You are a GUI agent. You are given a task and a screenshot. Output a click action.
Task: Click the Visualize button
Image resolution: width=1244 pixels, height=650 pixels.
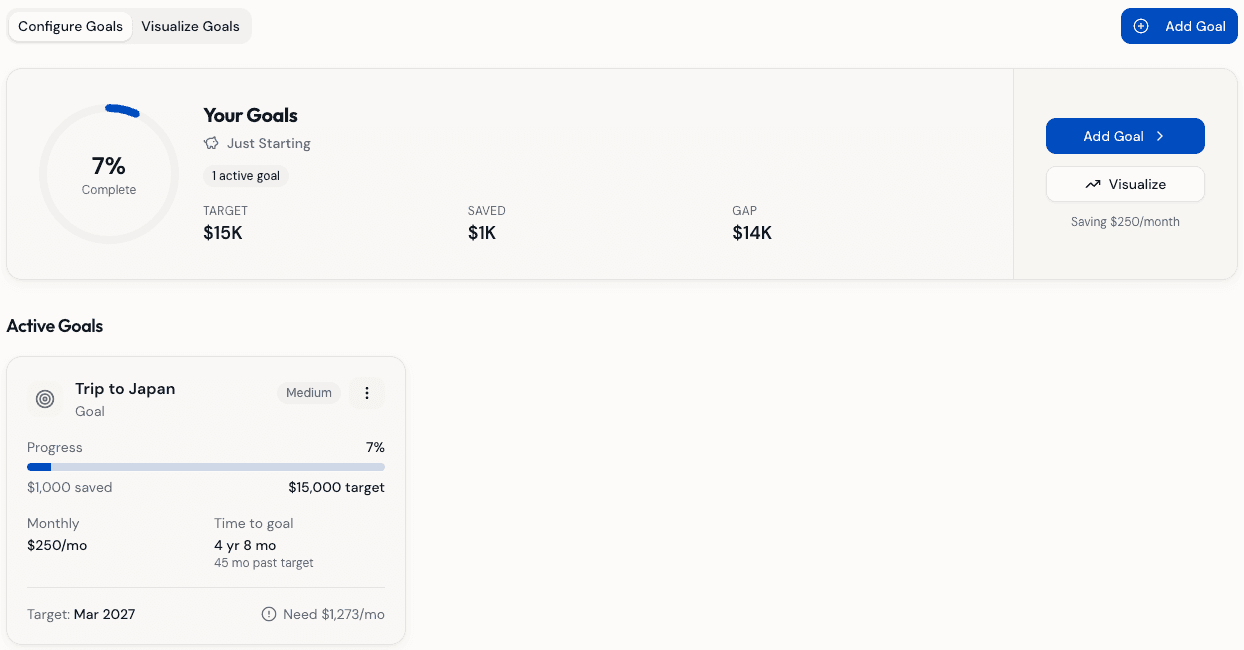1125,184
